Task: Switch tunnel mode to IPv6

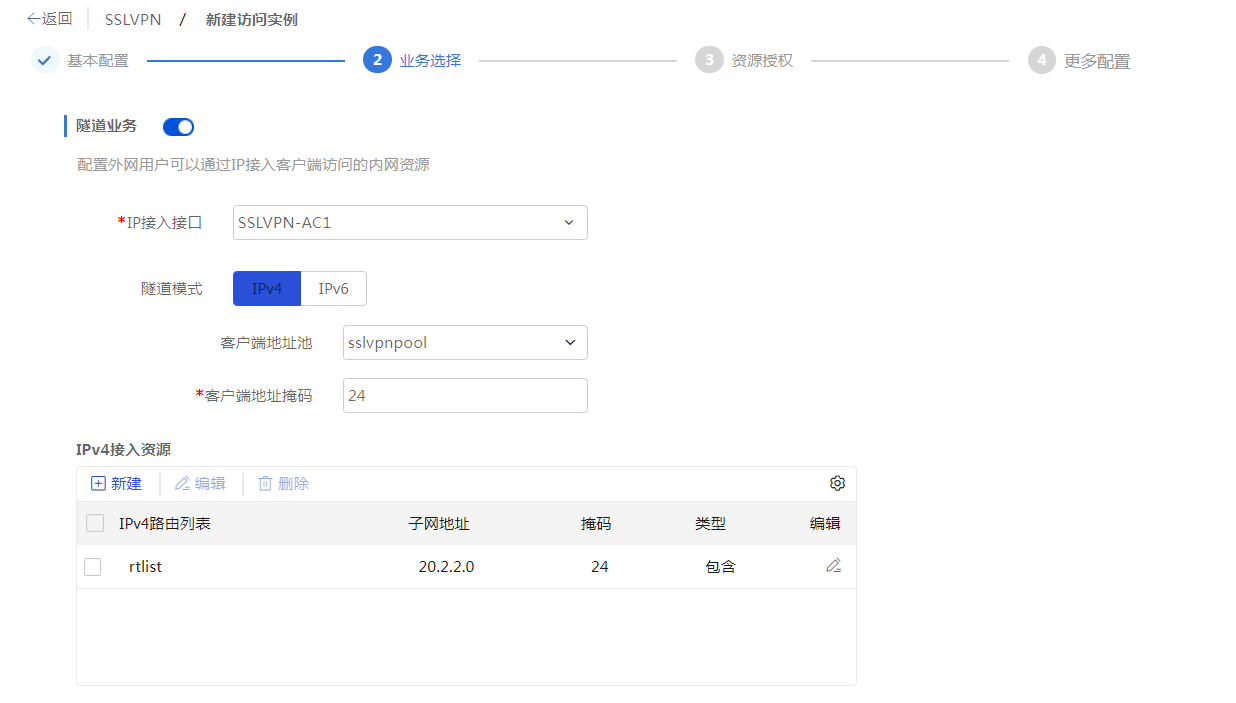Action: 333,289
